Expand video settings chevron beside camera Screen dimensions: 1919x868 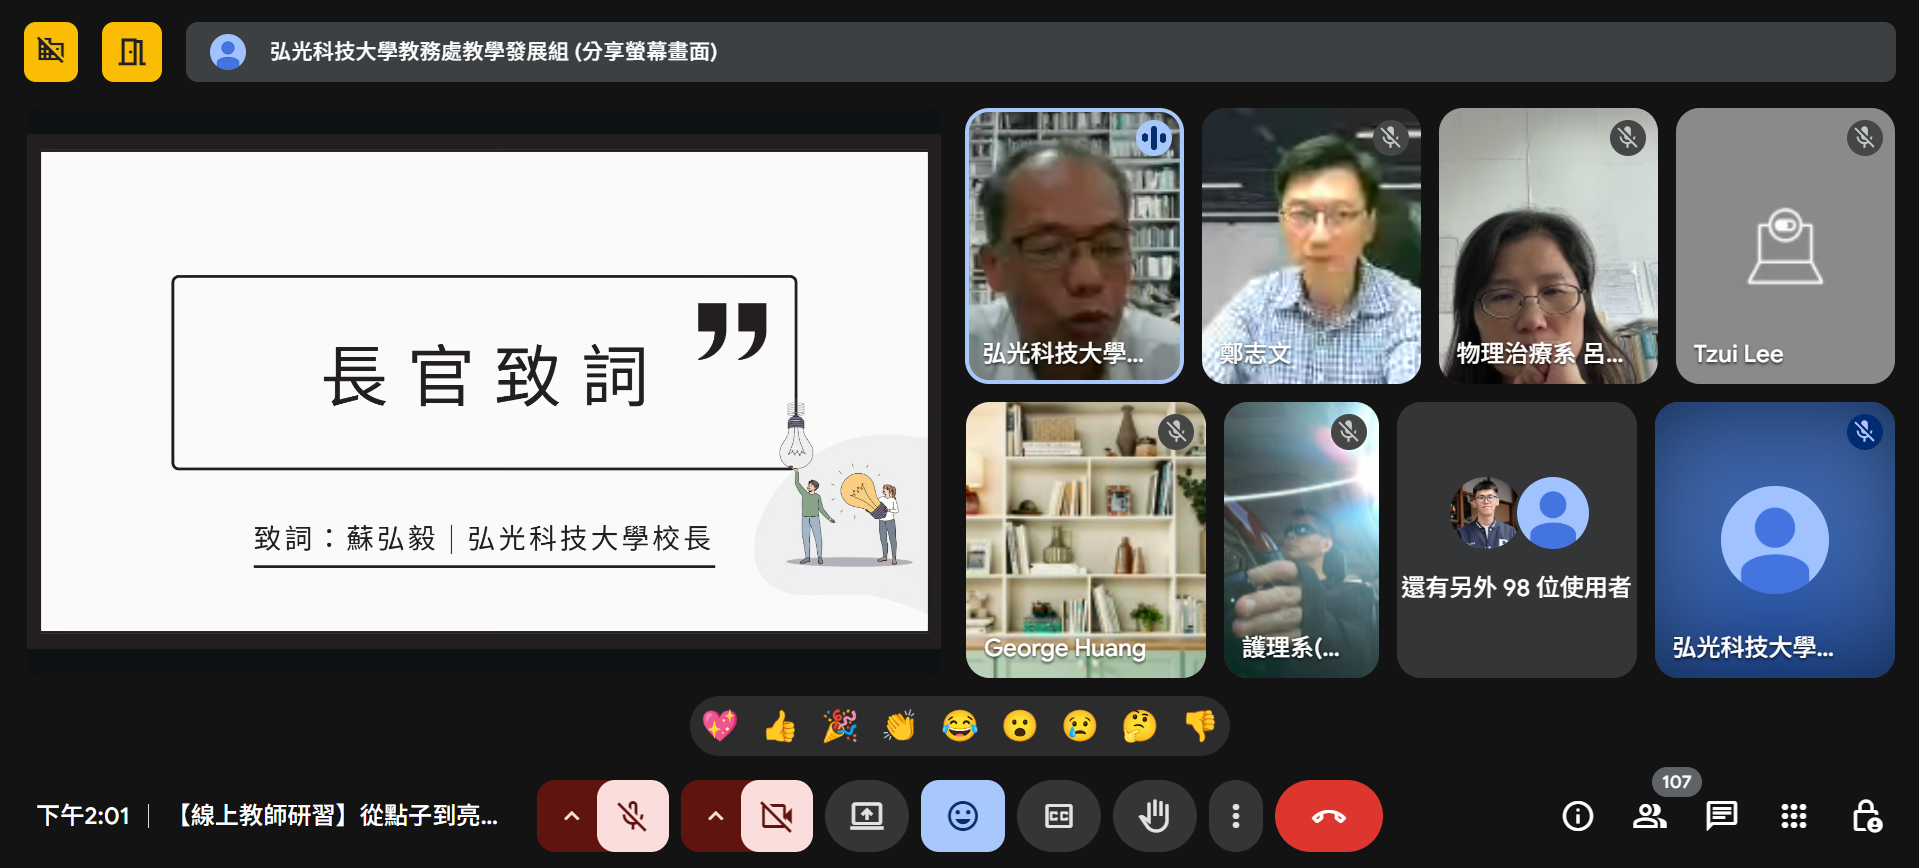tap(715, 816)
